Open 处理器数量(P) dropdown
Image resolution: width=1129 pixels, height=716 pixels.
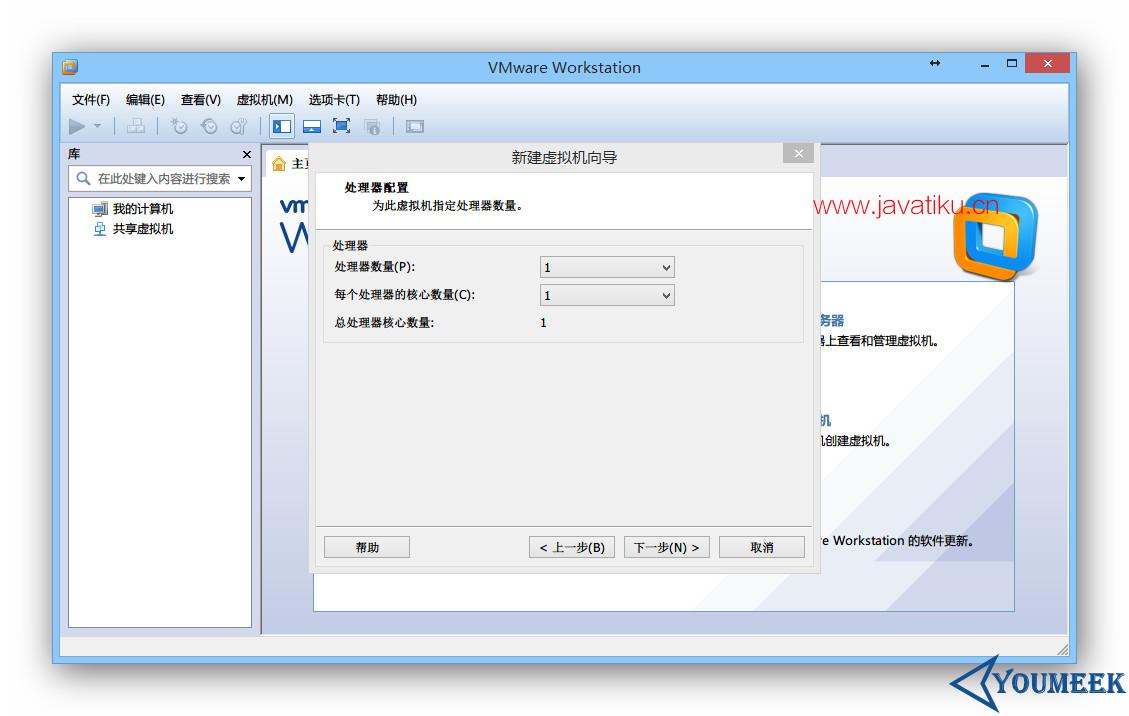(x=607, y=267)
